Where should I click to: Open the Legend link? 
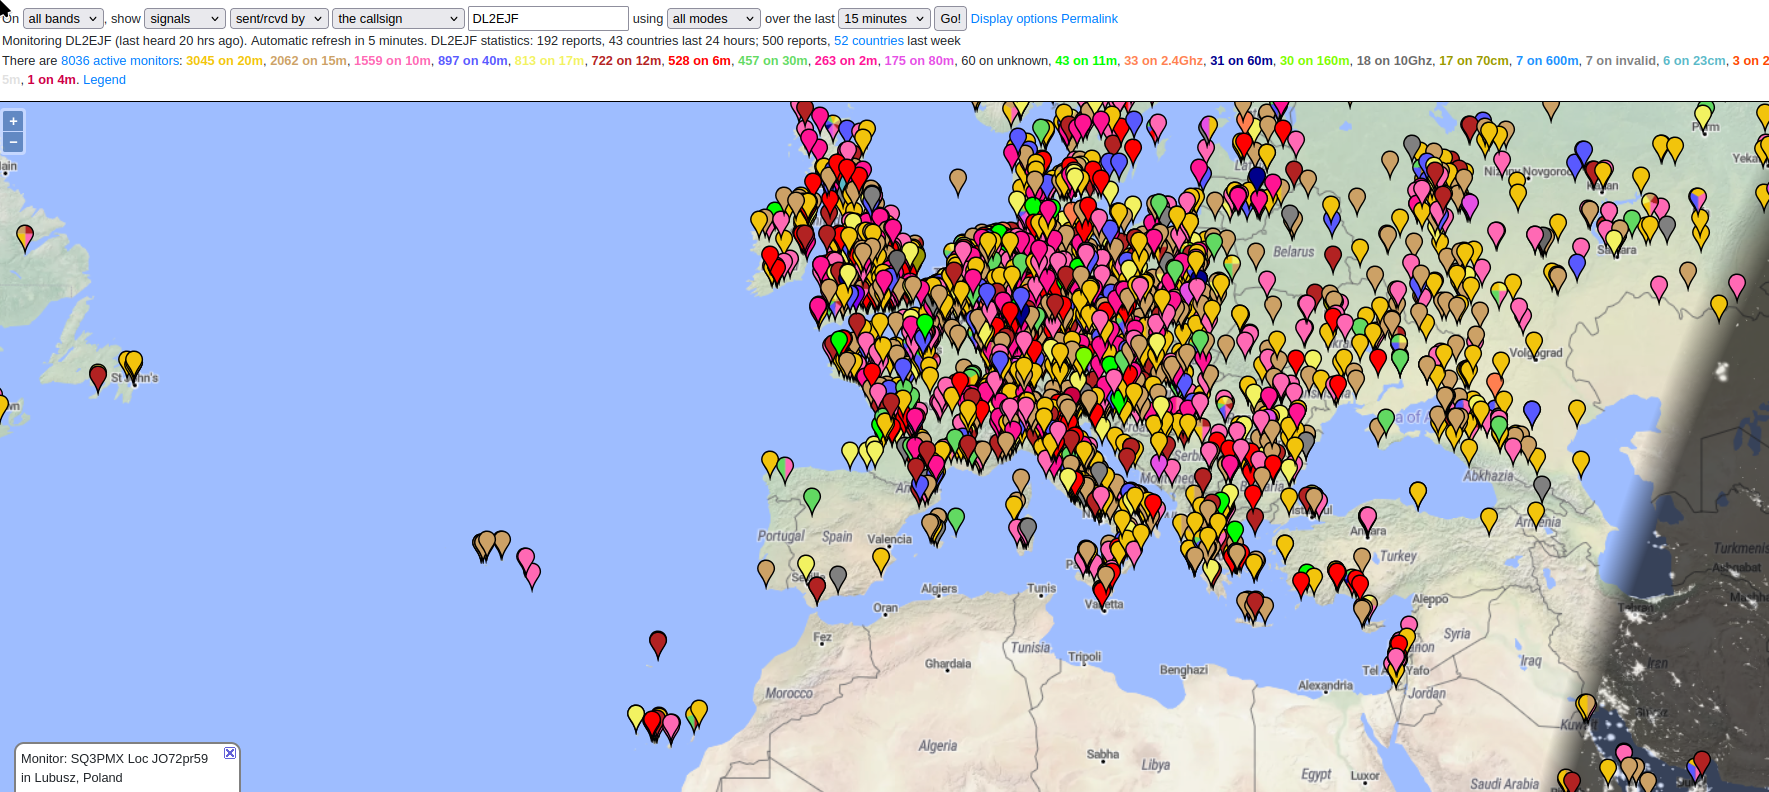point(104,80)
